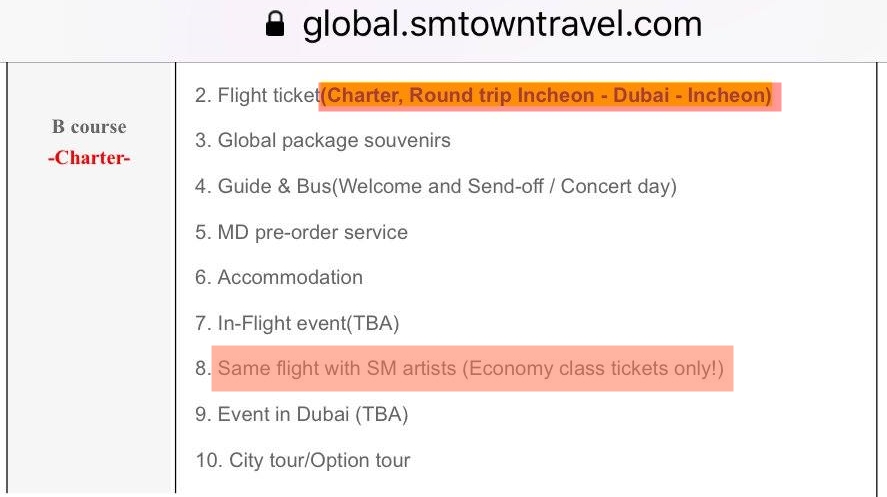
Task: Select City tour/Option tour item
Action: click(303, 460)
